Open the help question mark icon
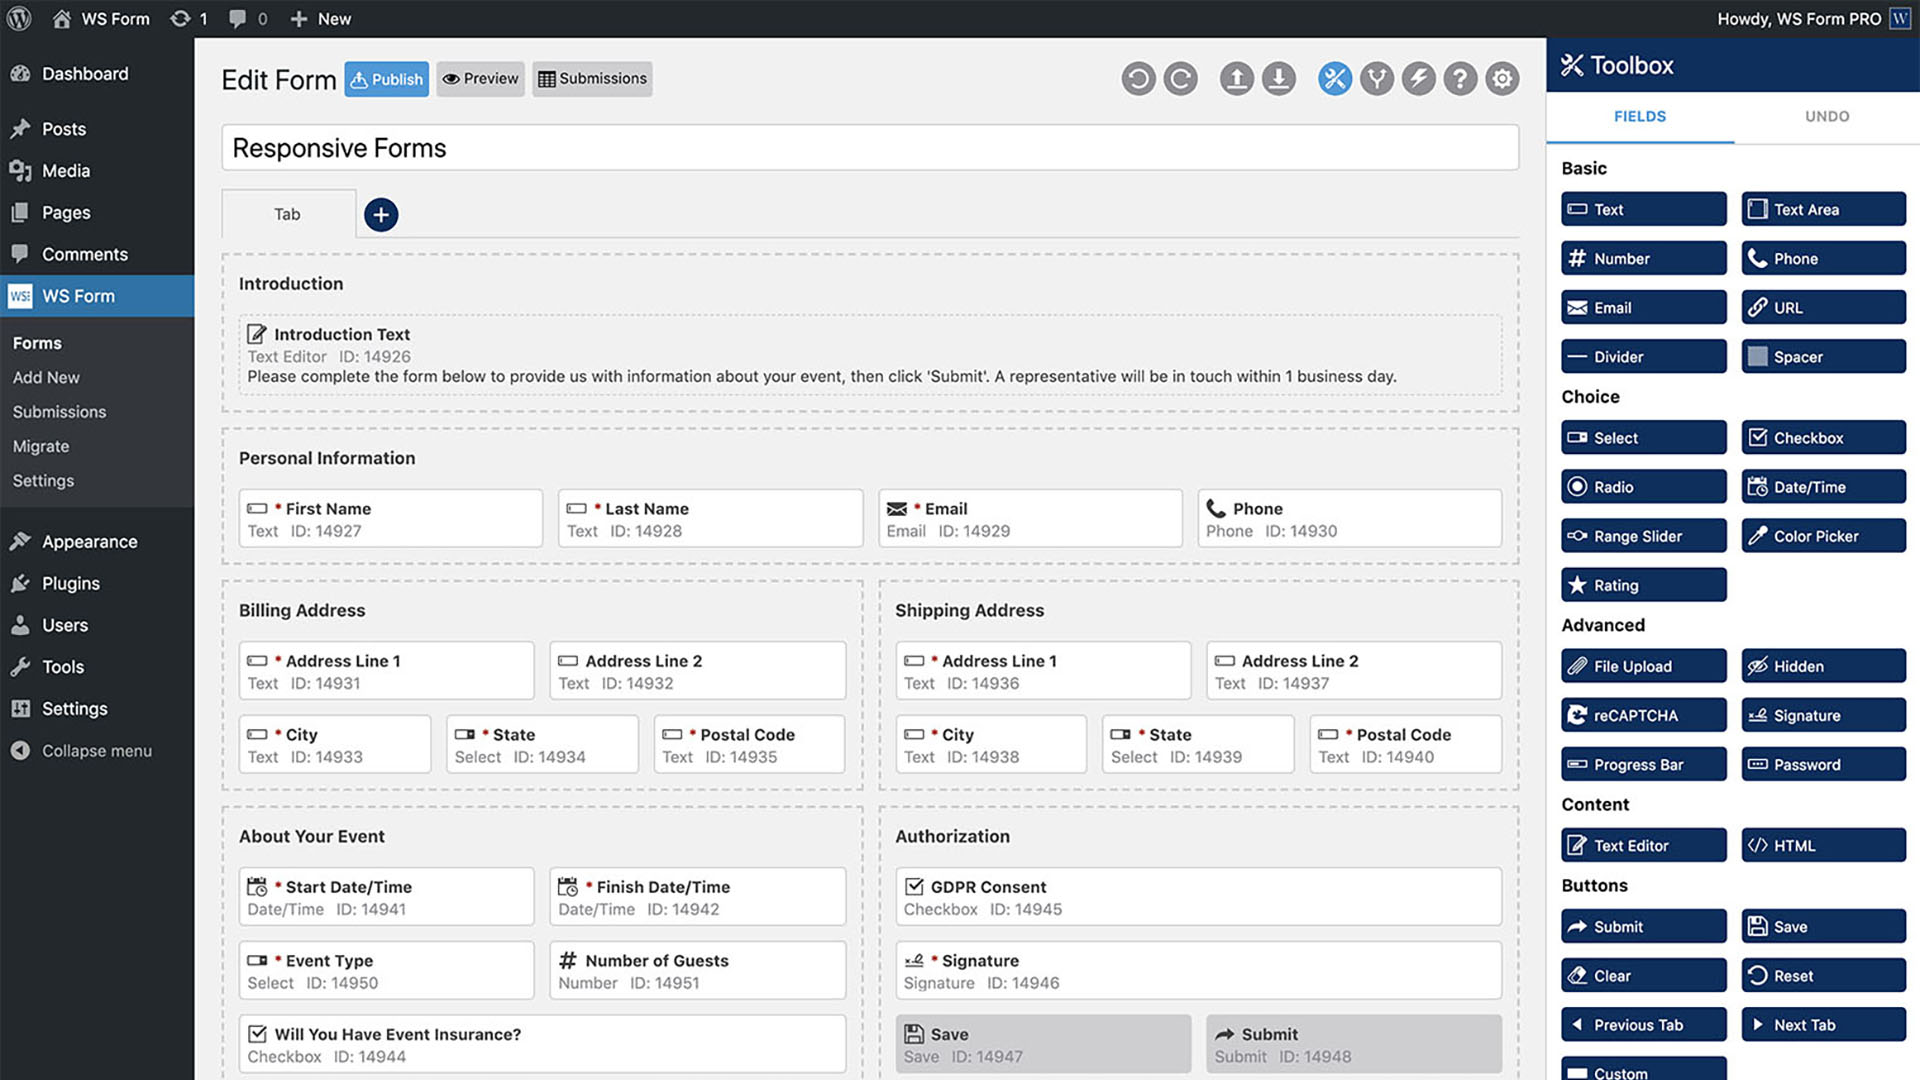This screenshot has width=1920, height=1080. pyautogui.click(x=1460, y=79)
